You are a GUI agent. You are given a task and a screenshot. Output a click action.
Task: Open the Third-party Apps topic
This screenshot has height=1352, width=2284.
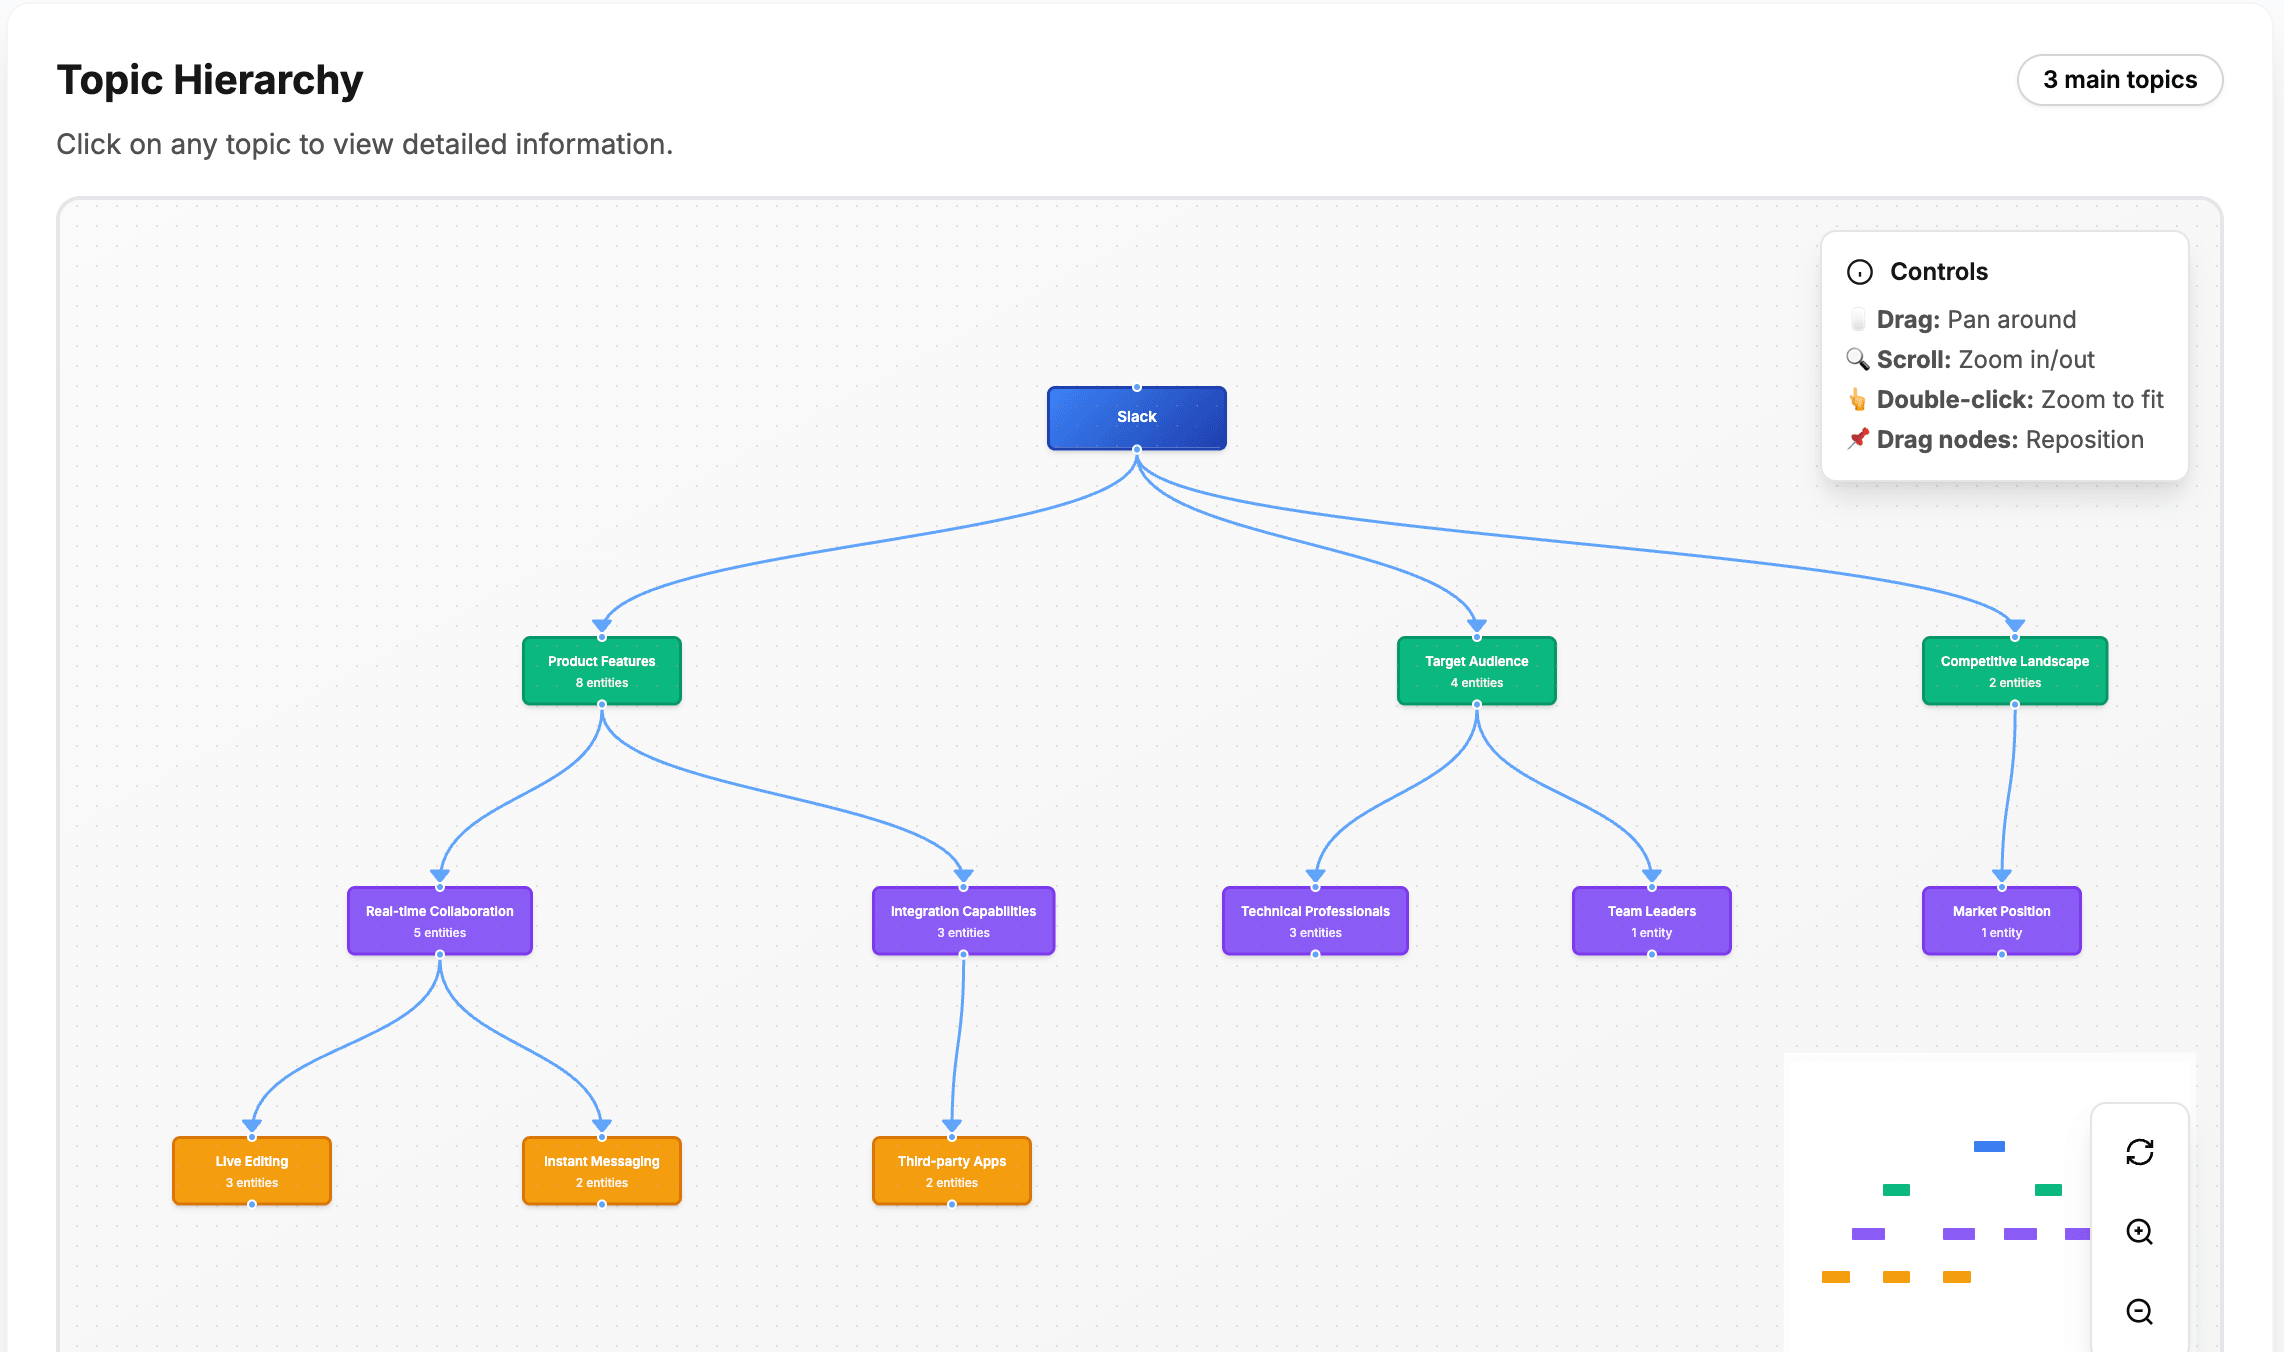coord(951,1170)
